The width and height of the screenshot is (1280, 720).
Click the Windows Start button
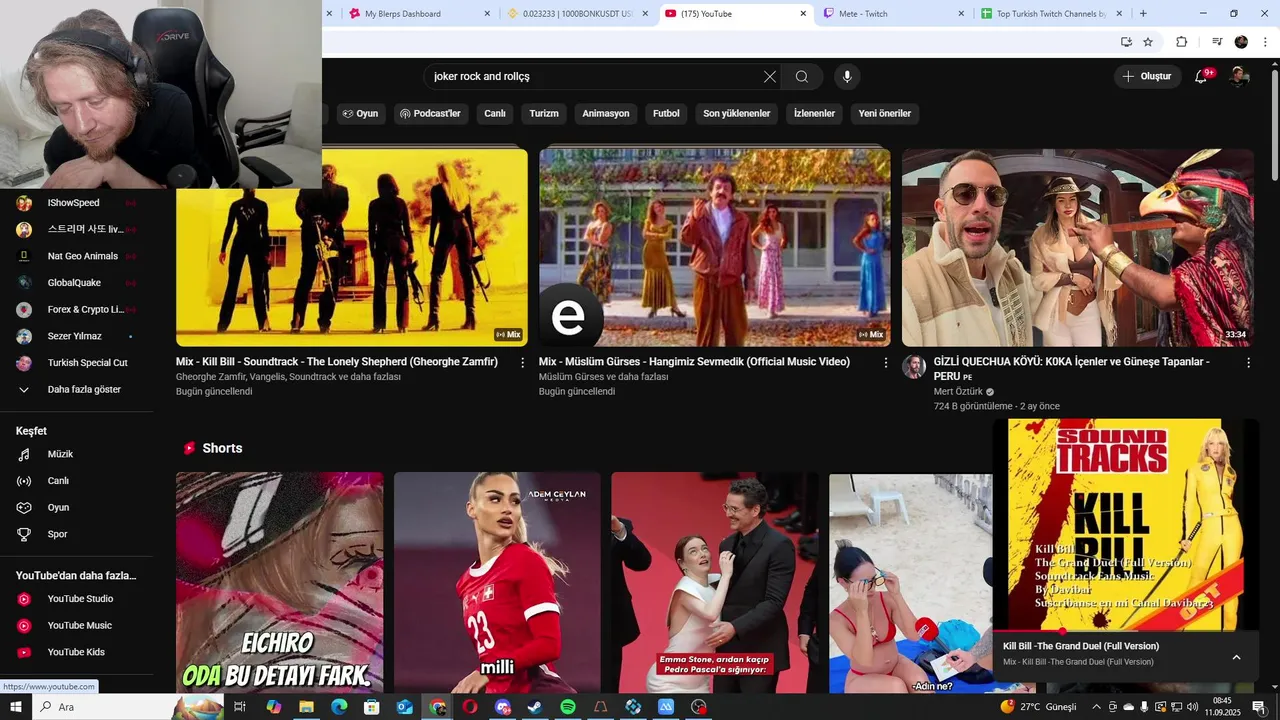click(x=15, y=707)
